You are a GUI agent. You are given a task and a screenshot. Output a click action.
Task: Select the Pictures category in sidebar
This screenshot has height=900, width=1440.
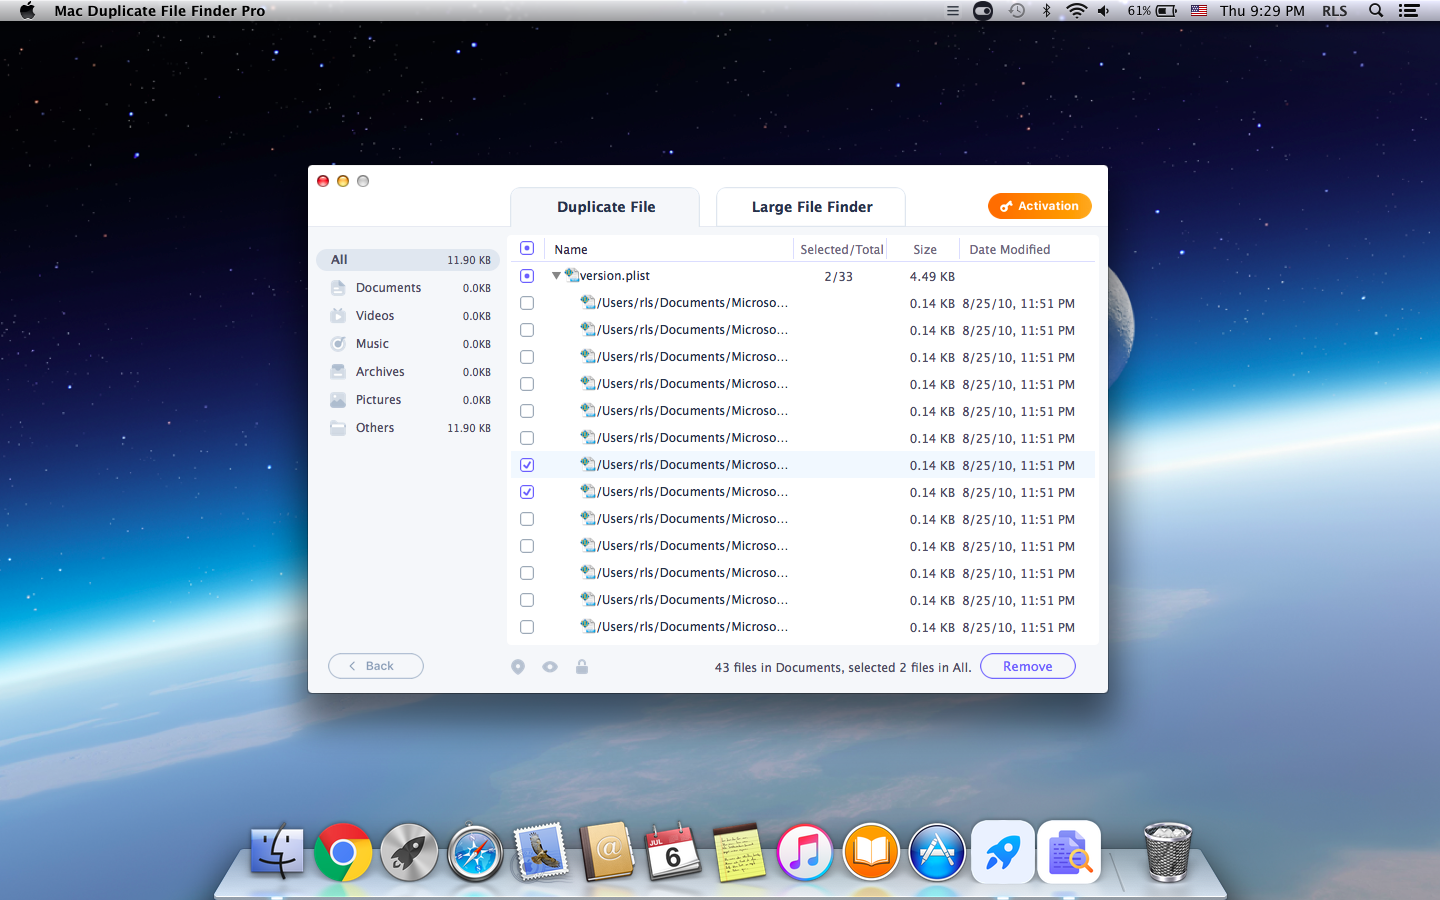pos(378,400)
